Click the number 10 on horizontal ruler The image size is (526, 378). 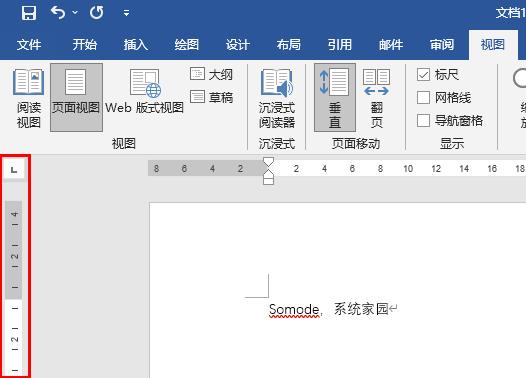tap(408, 168)
